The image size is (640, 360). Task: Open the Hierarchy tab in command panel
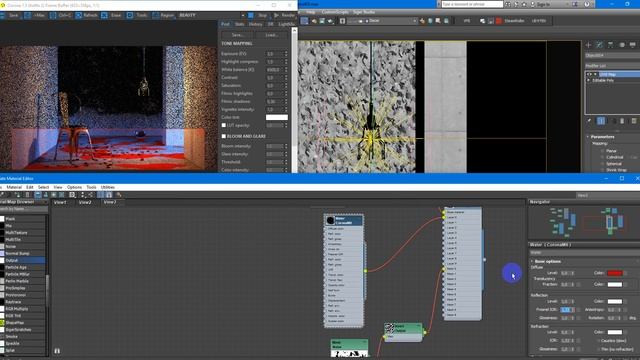click(610, 44)
